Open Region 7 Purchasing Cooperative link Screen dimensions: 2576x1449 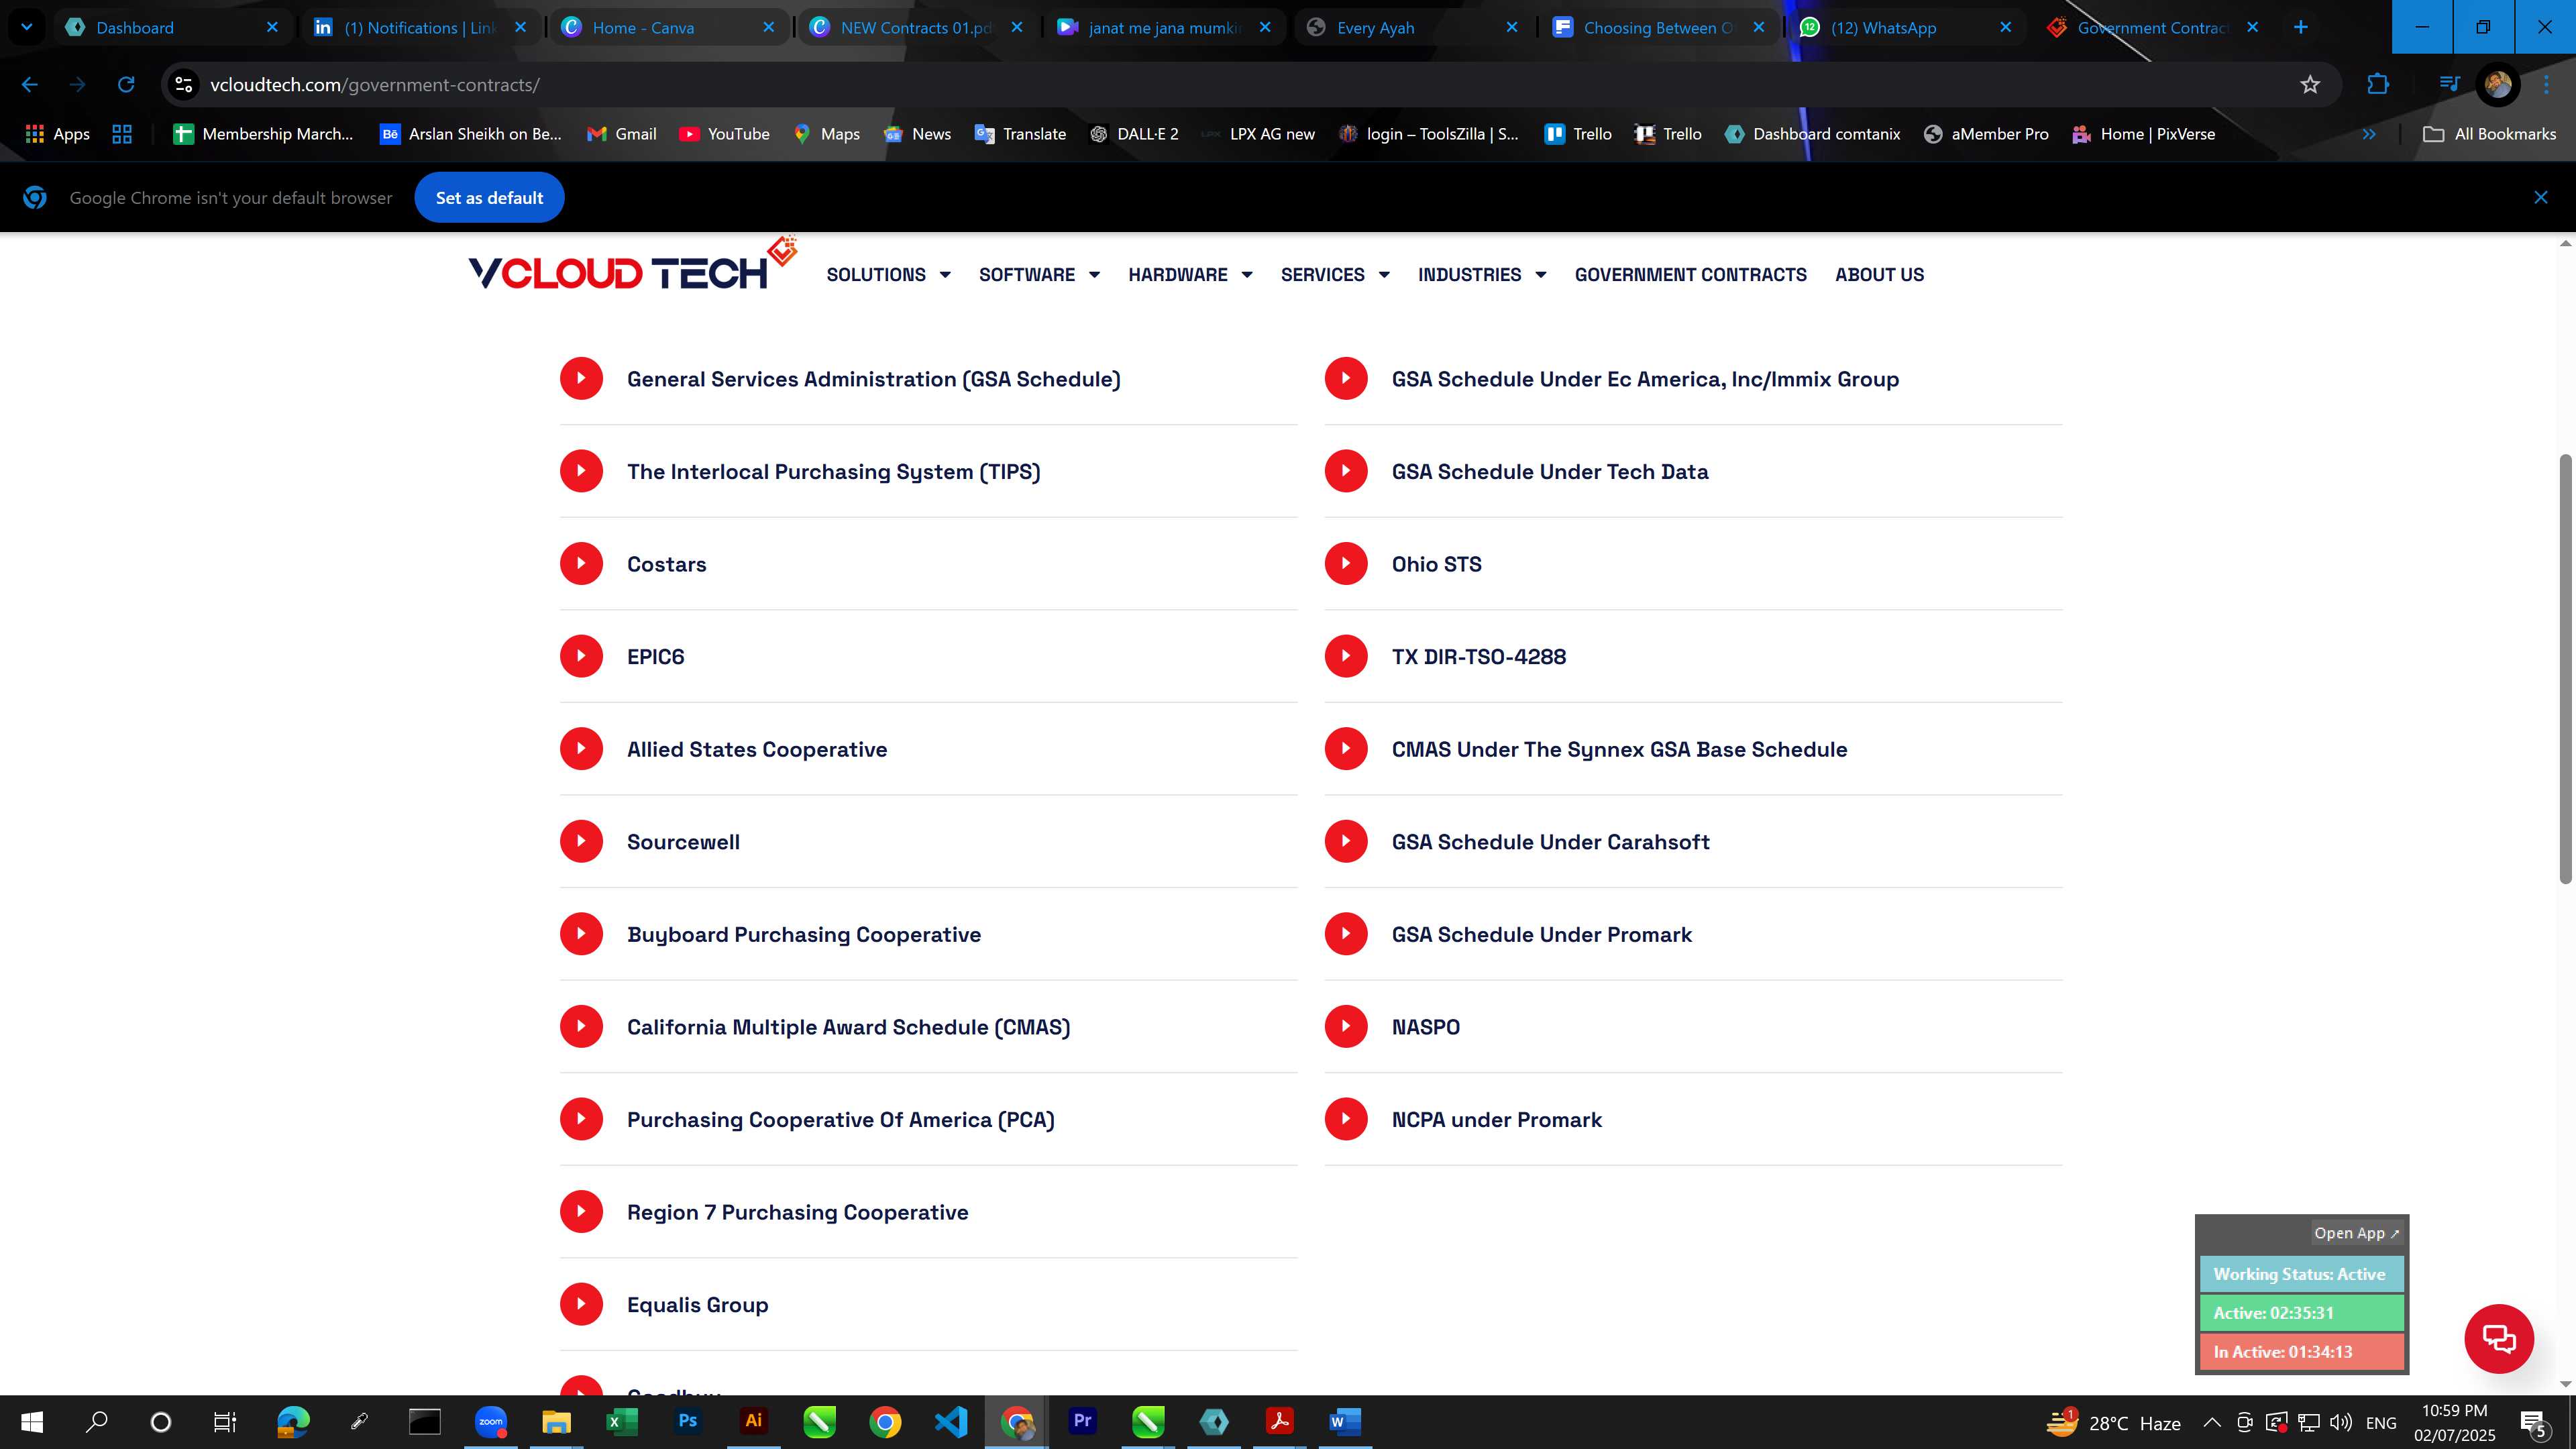(x=797, y=1213)
